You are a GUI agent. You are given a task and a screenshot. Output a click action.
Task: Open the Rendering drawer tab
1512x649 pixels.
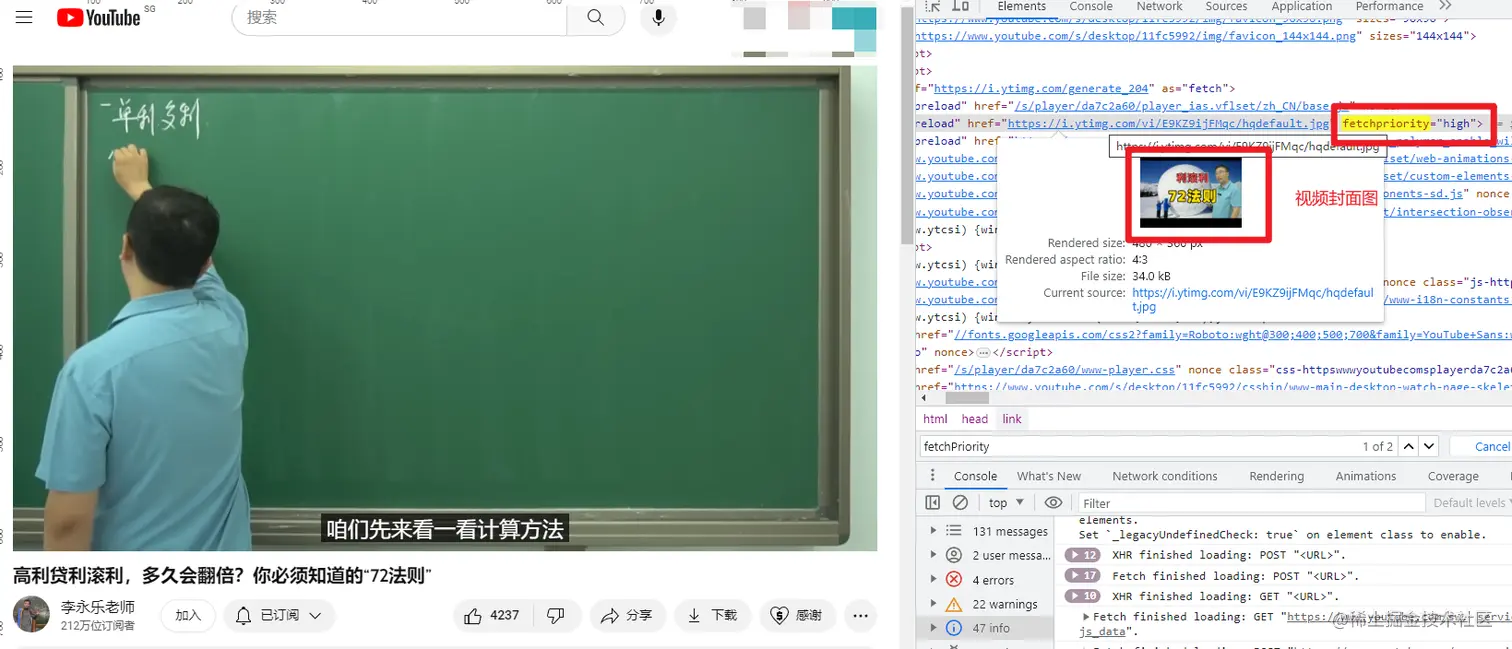click(x=1277, y=476)
